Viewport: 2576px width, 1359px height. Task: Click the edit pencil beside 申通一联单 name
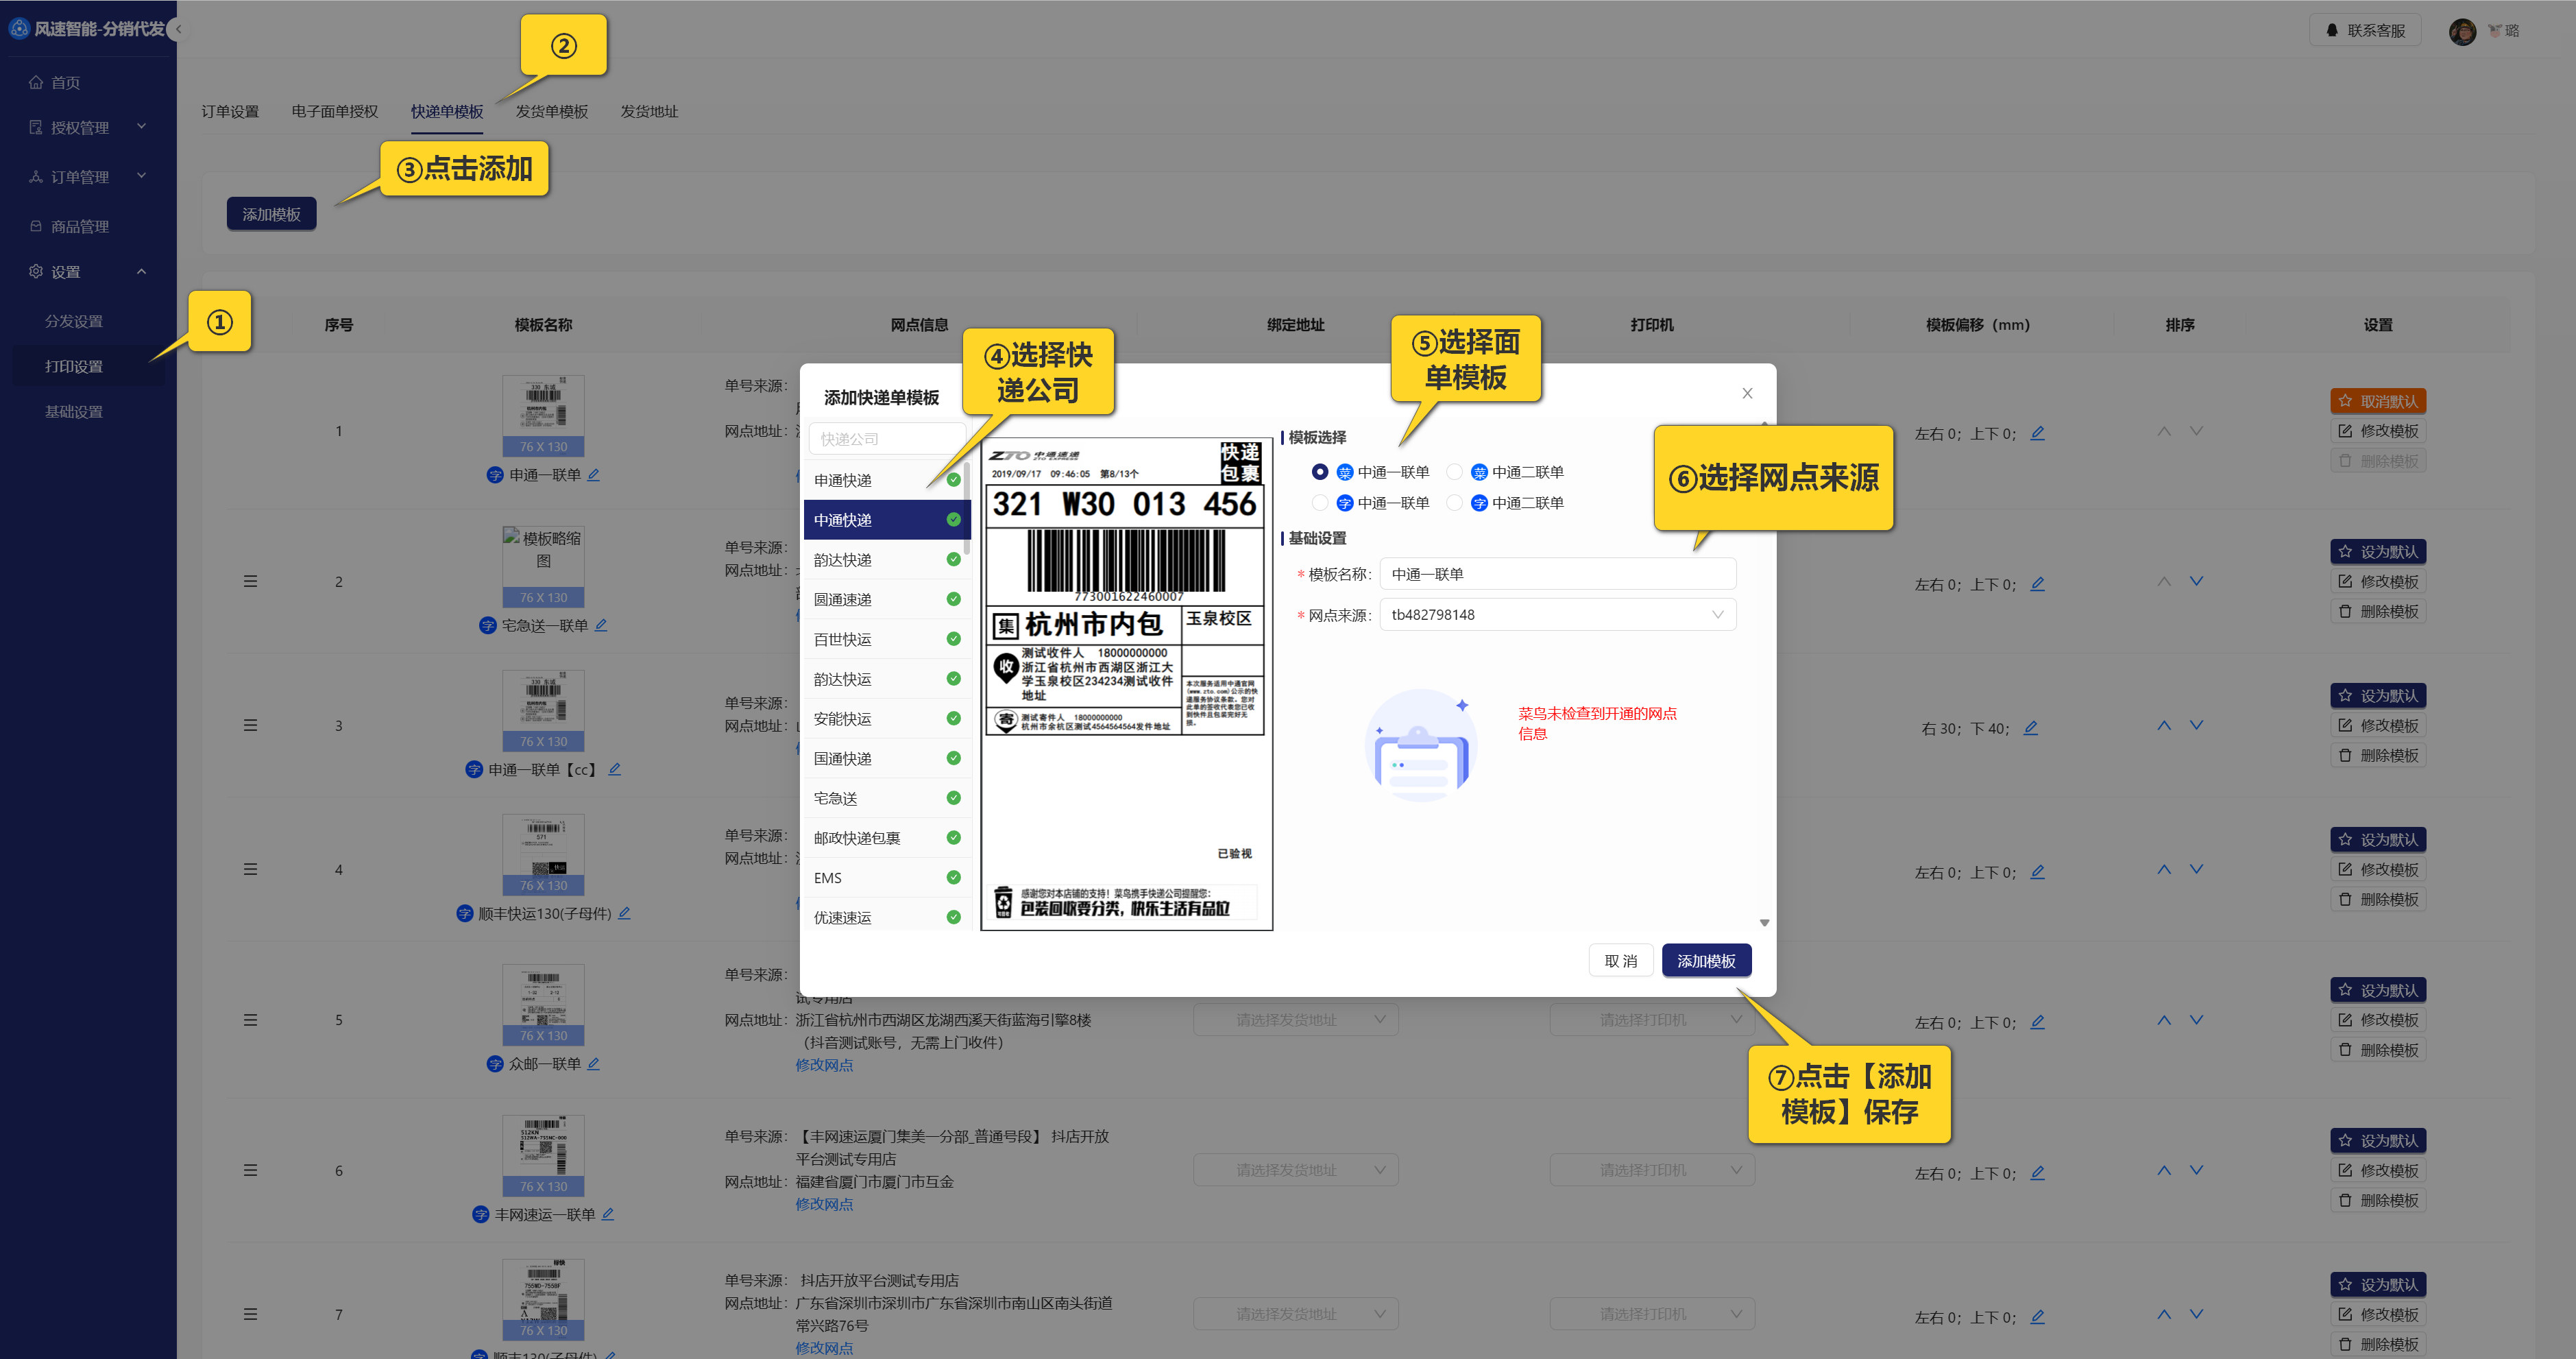click(x=594, y=475)
